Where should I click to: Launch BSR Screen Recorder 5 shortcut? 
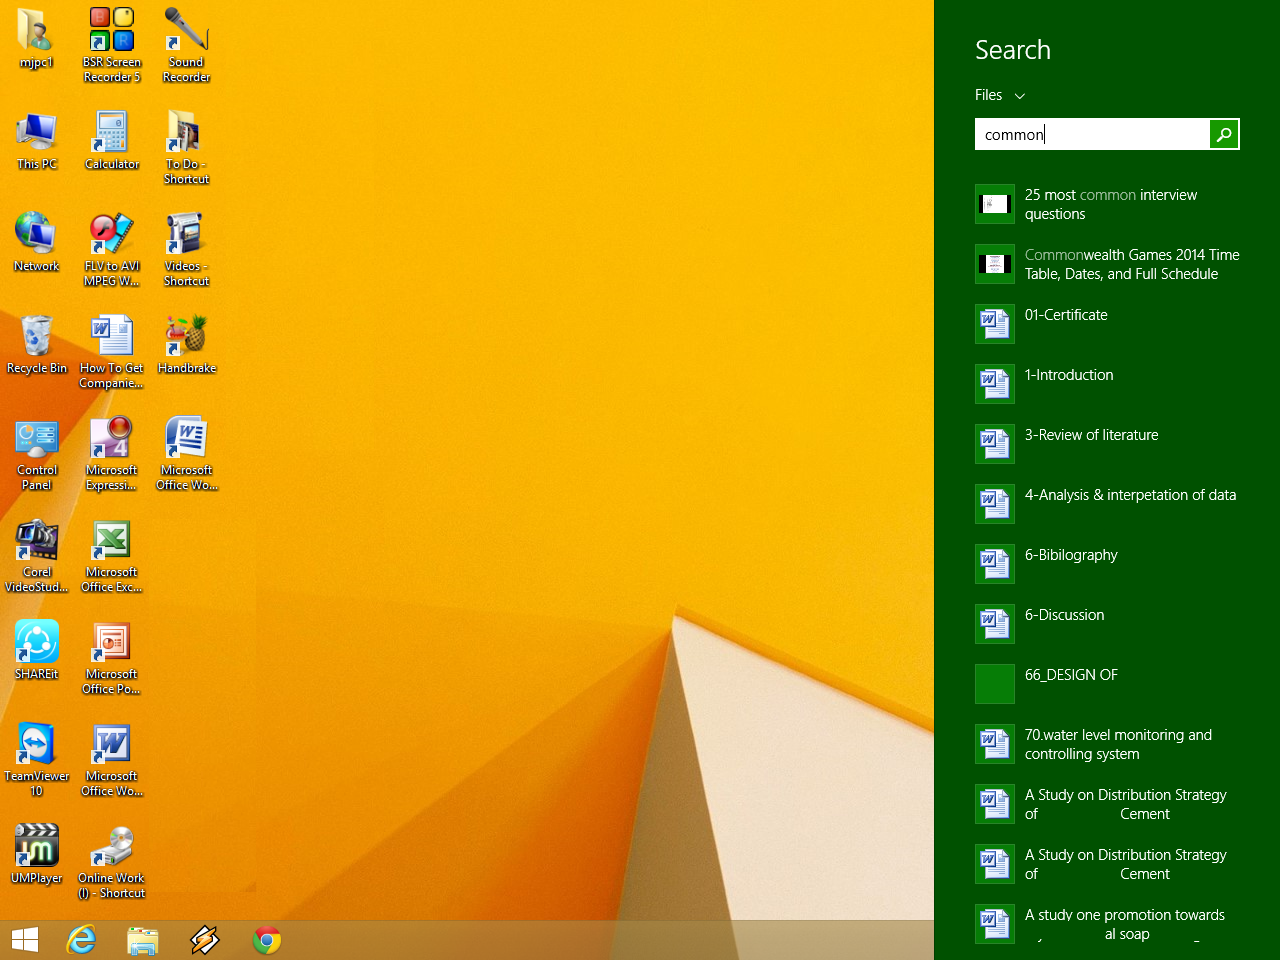coord(112,46)
